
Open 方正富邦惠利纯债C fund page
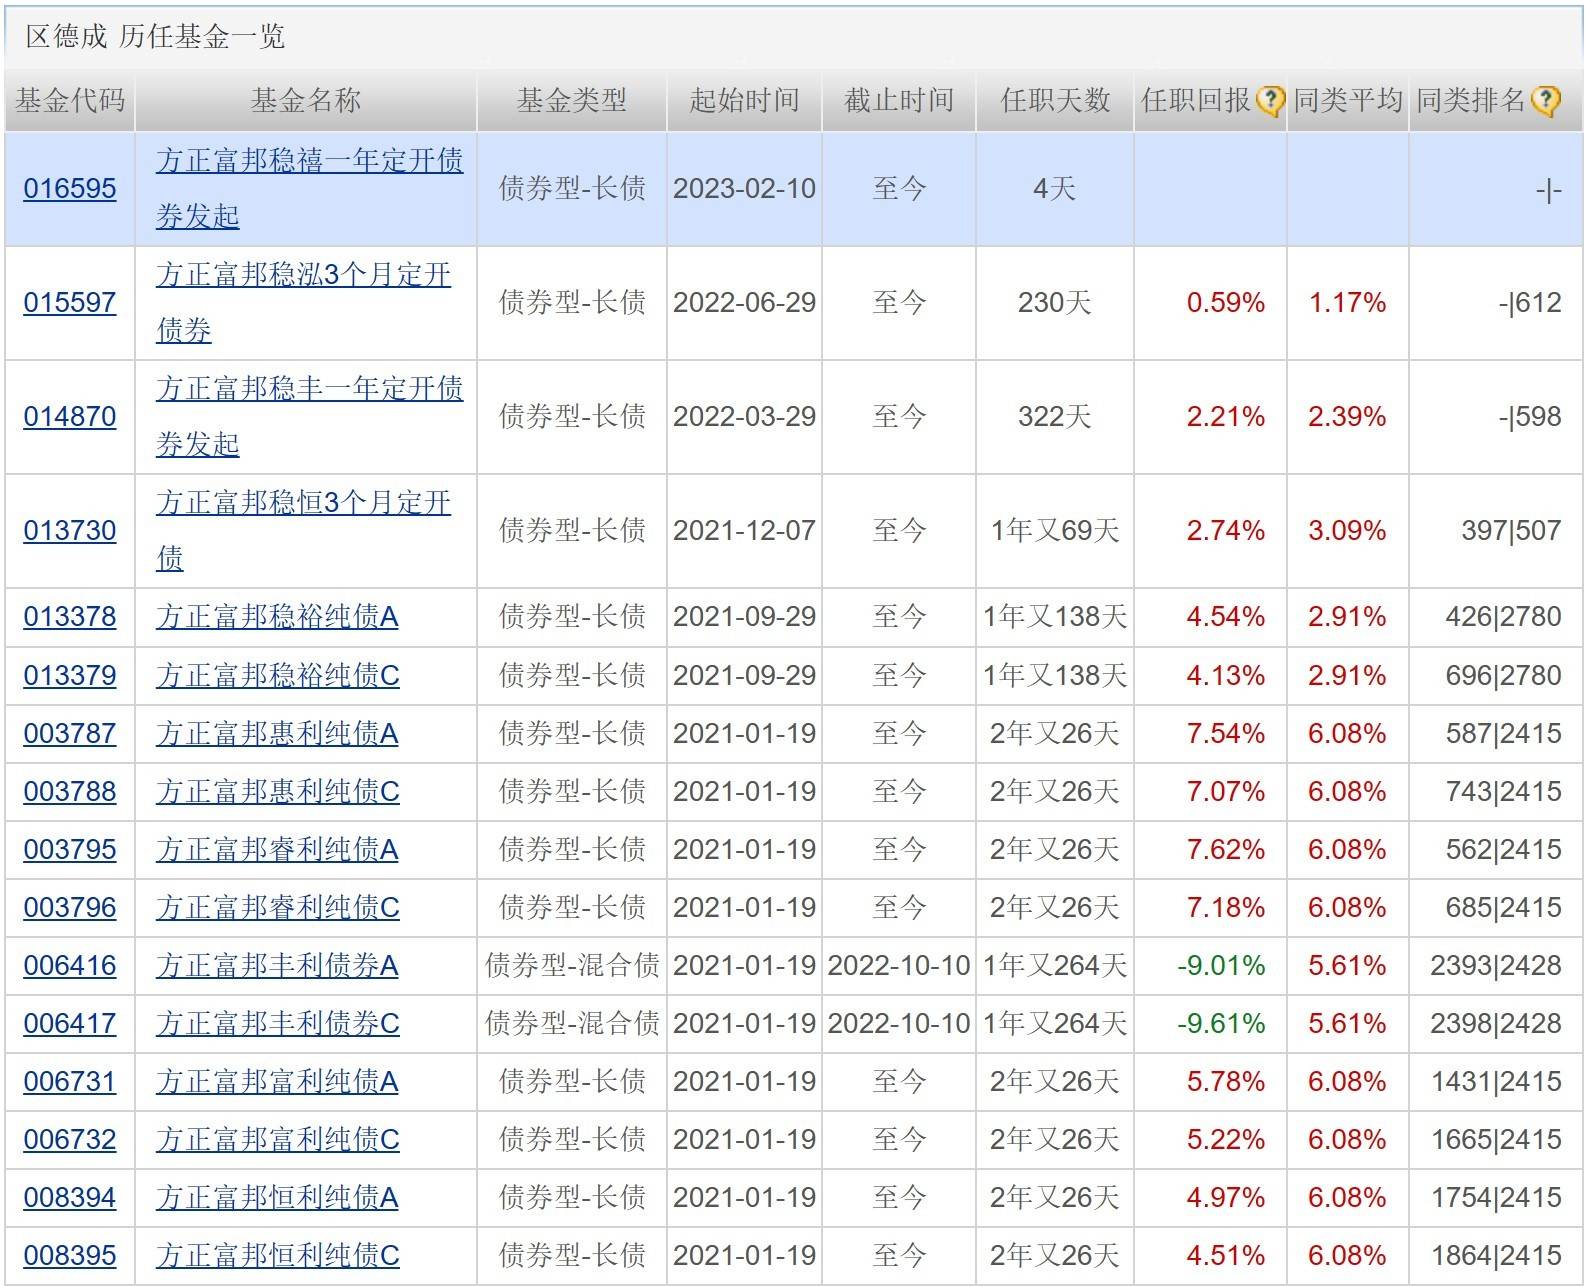(x=277, y=792)
